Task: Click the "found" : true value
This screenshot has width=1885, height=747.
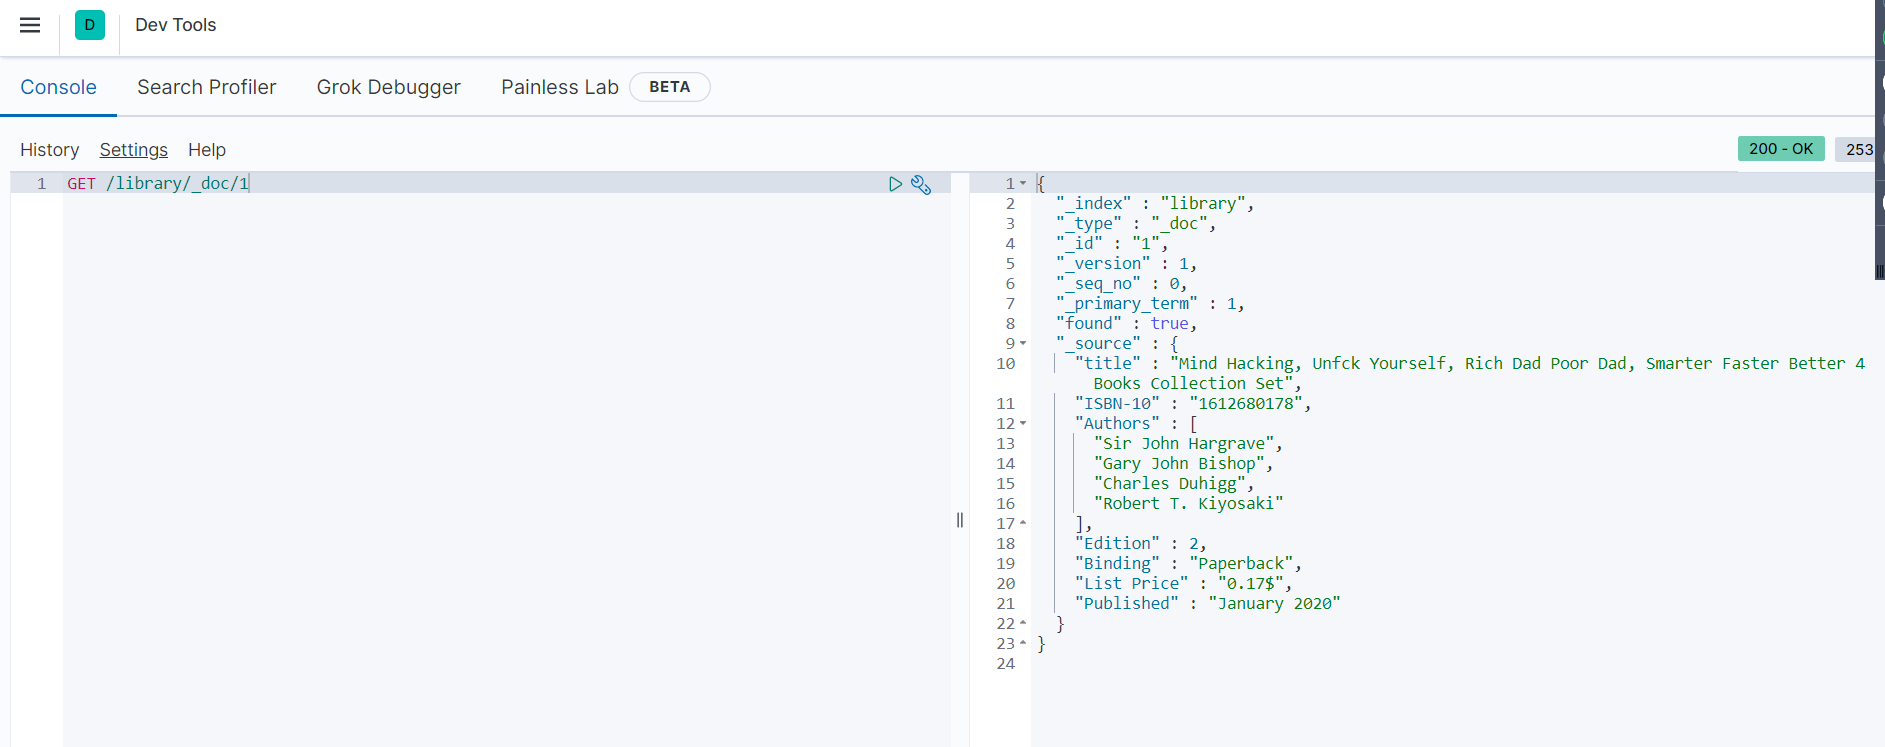Action: [x=1169, y=324]
